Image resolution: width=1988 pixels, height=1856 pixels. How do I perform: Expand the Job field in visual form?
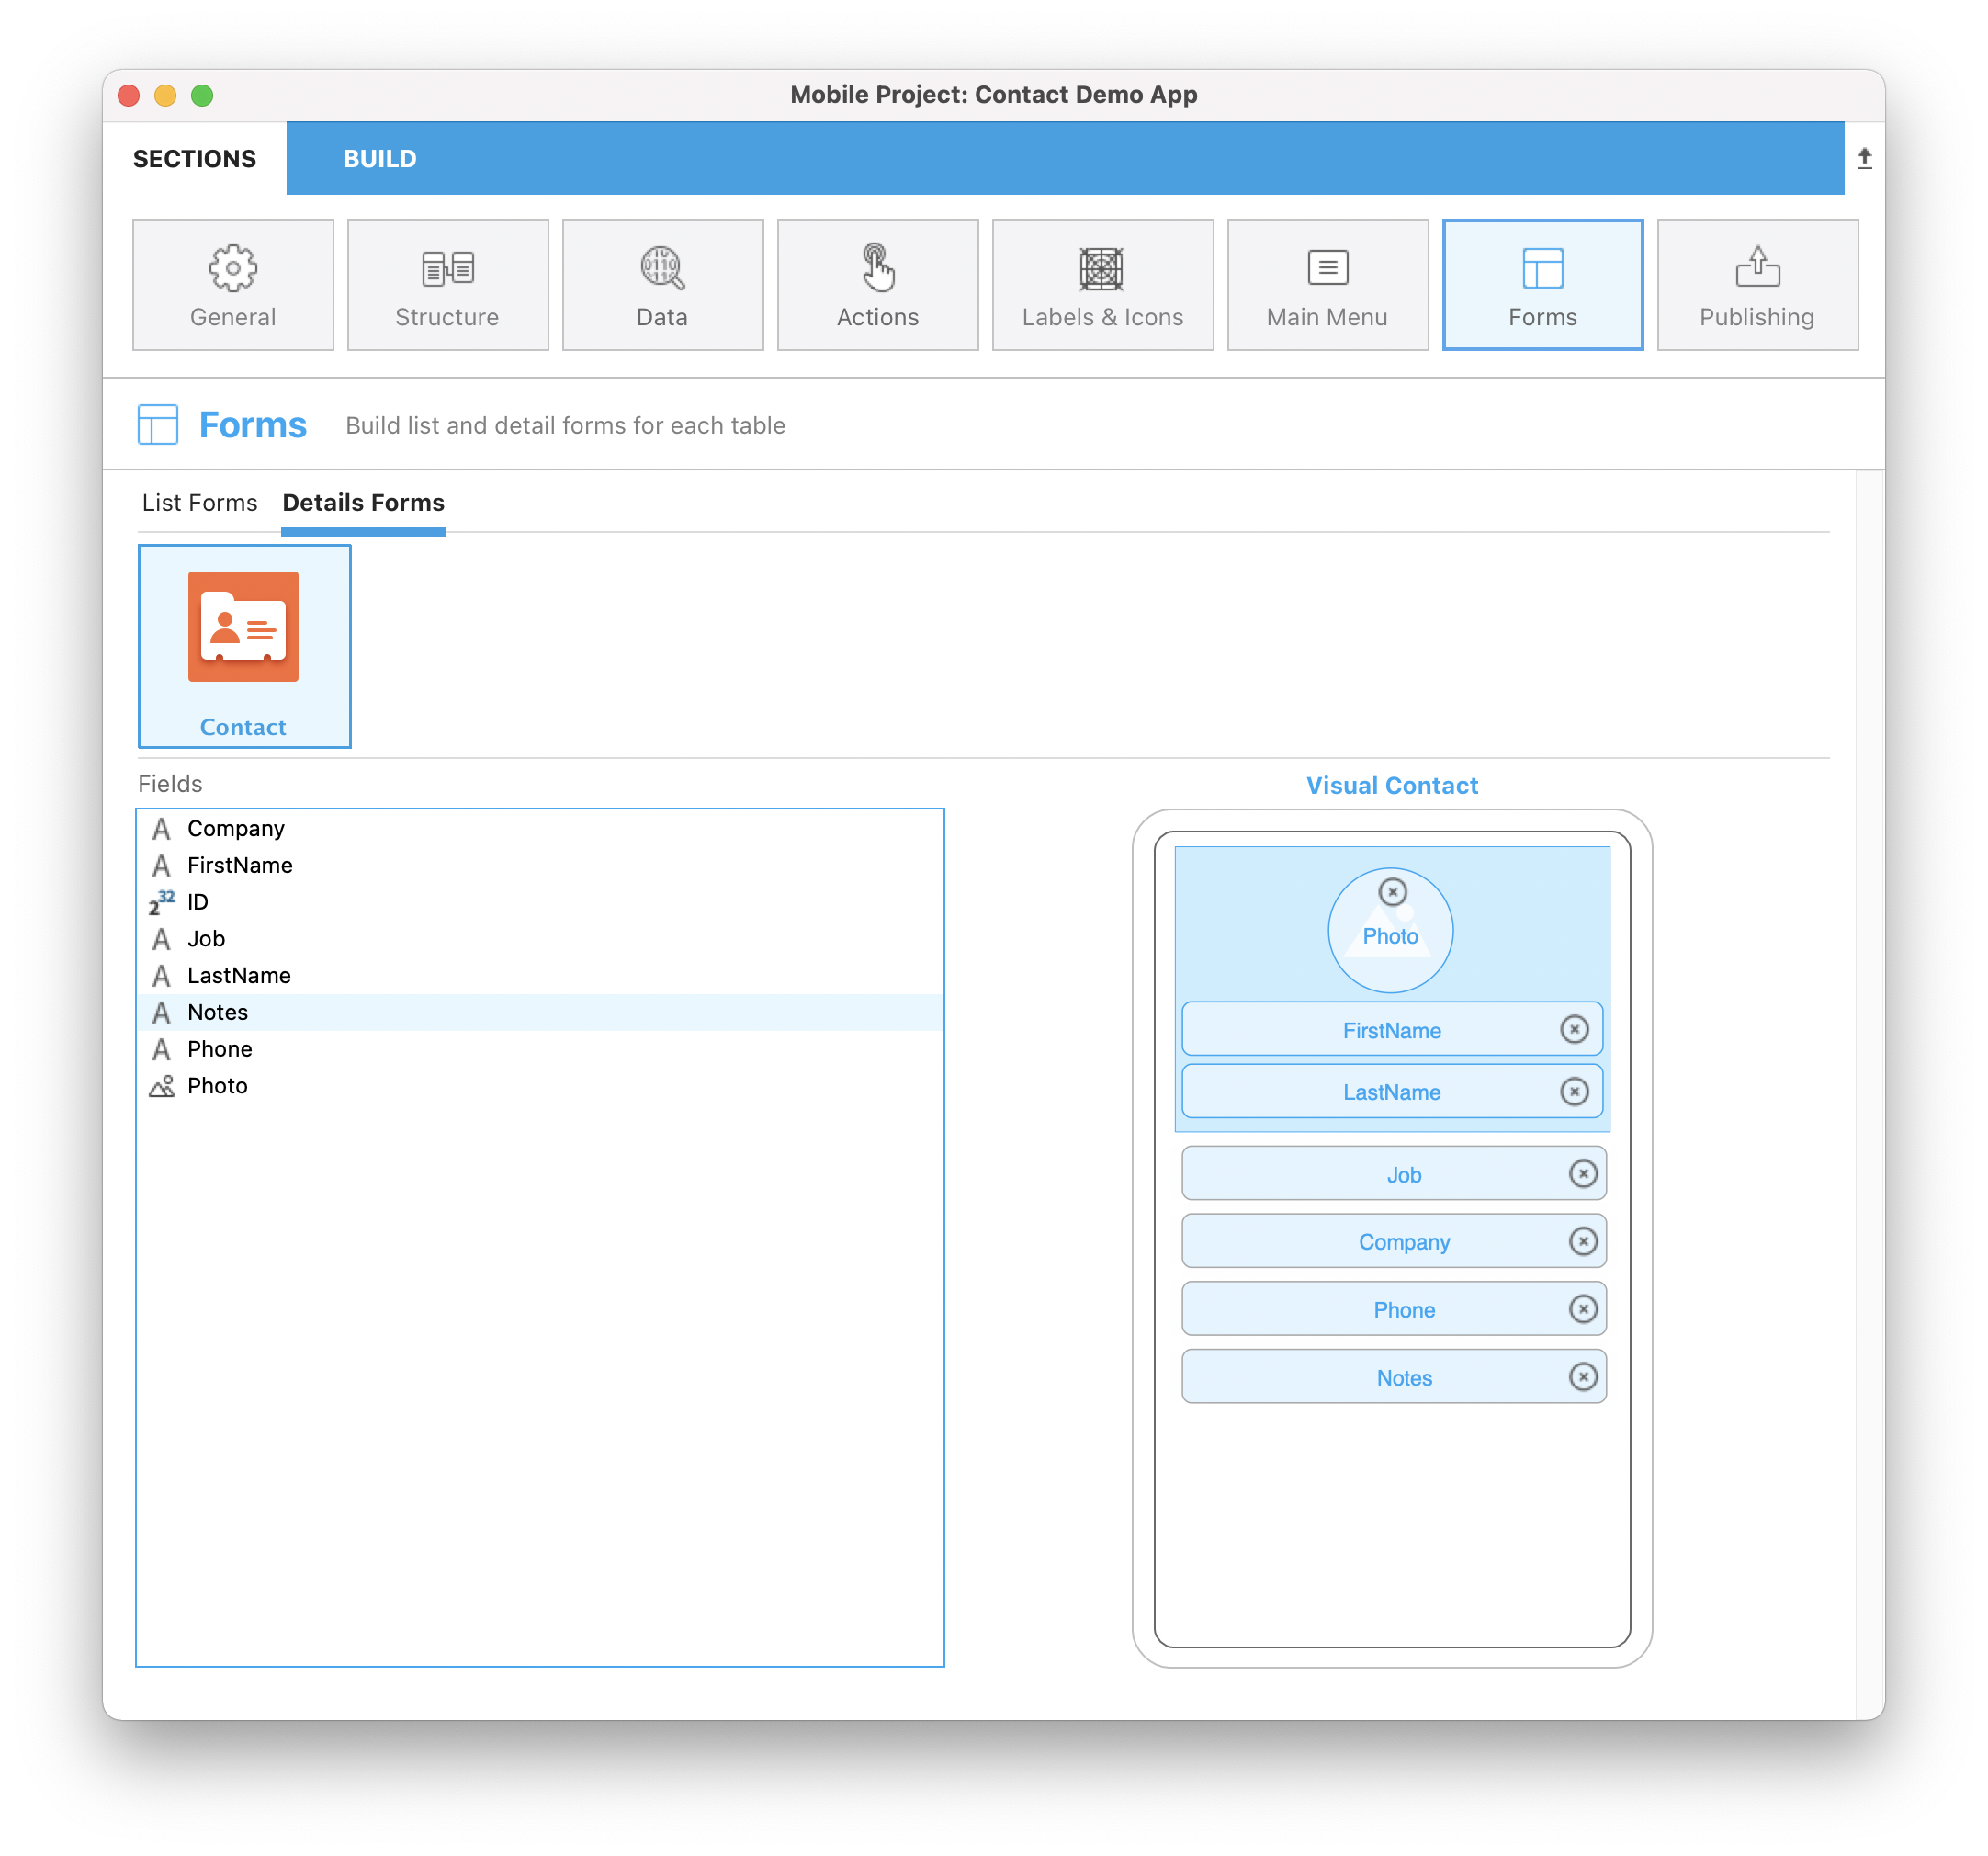[x=1404, y=1172]
